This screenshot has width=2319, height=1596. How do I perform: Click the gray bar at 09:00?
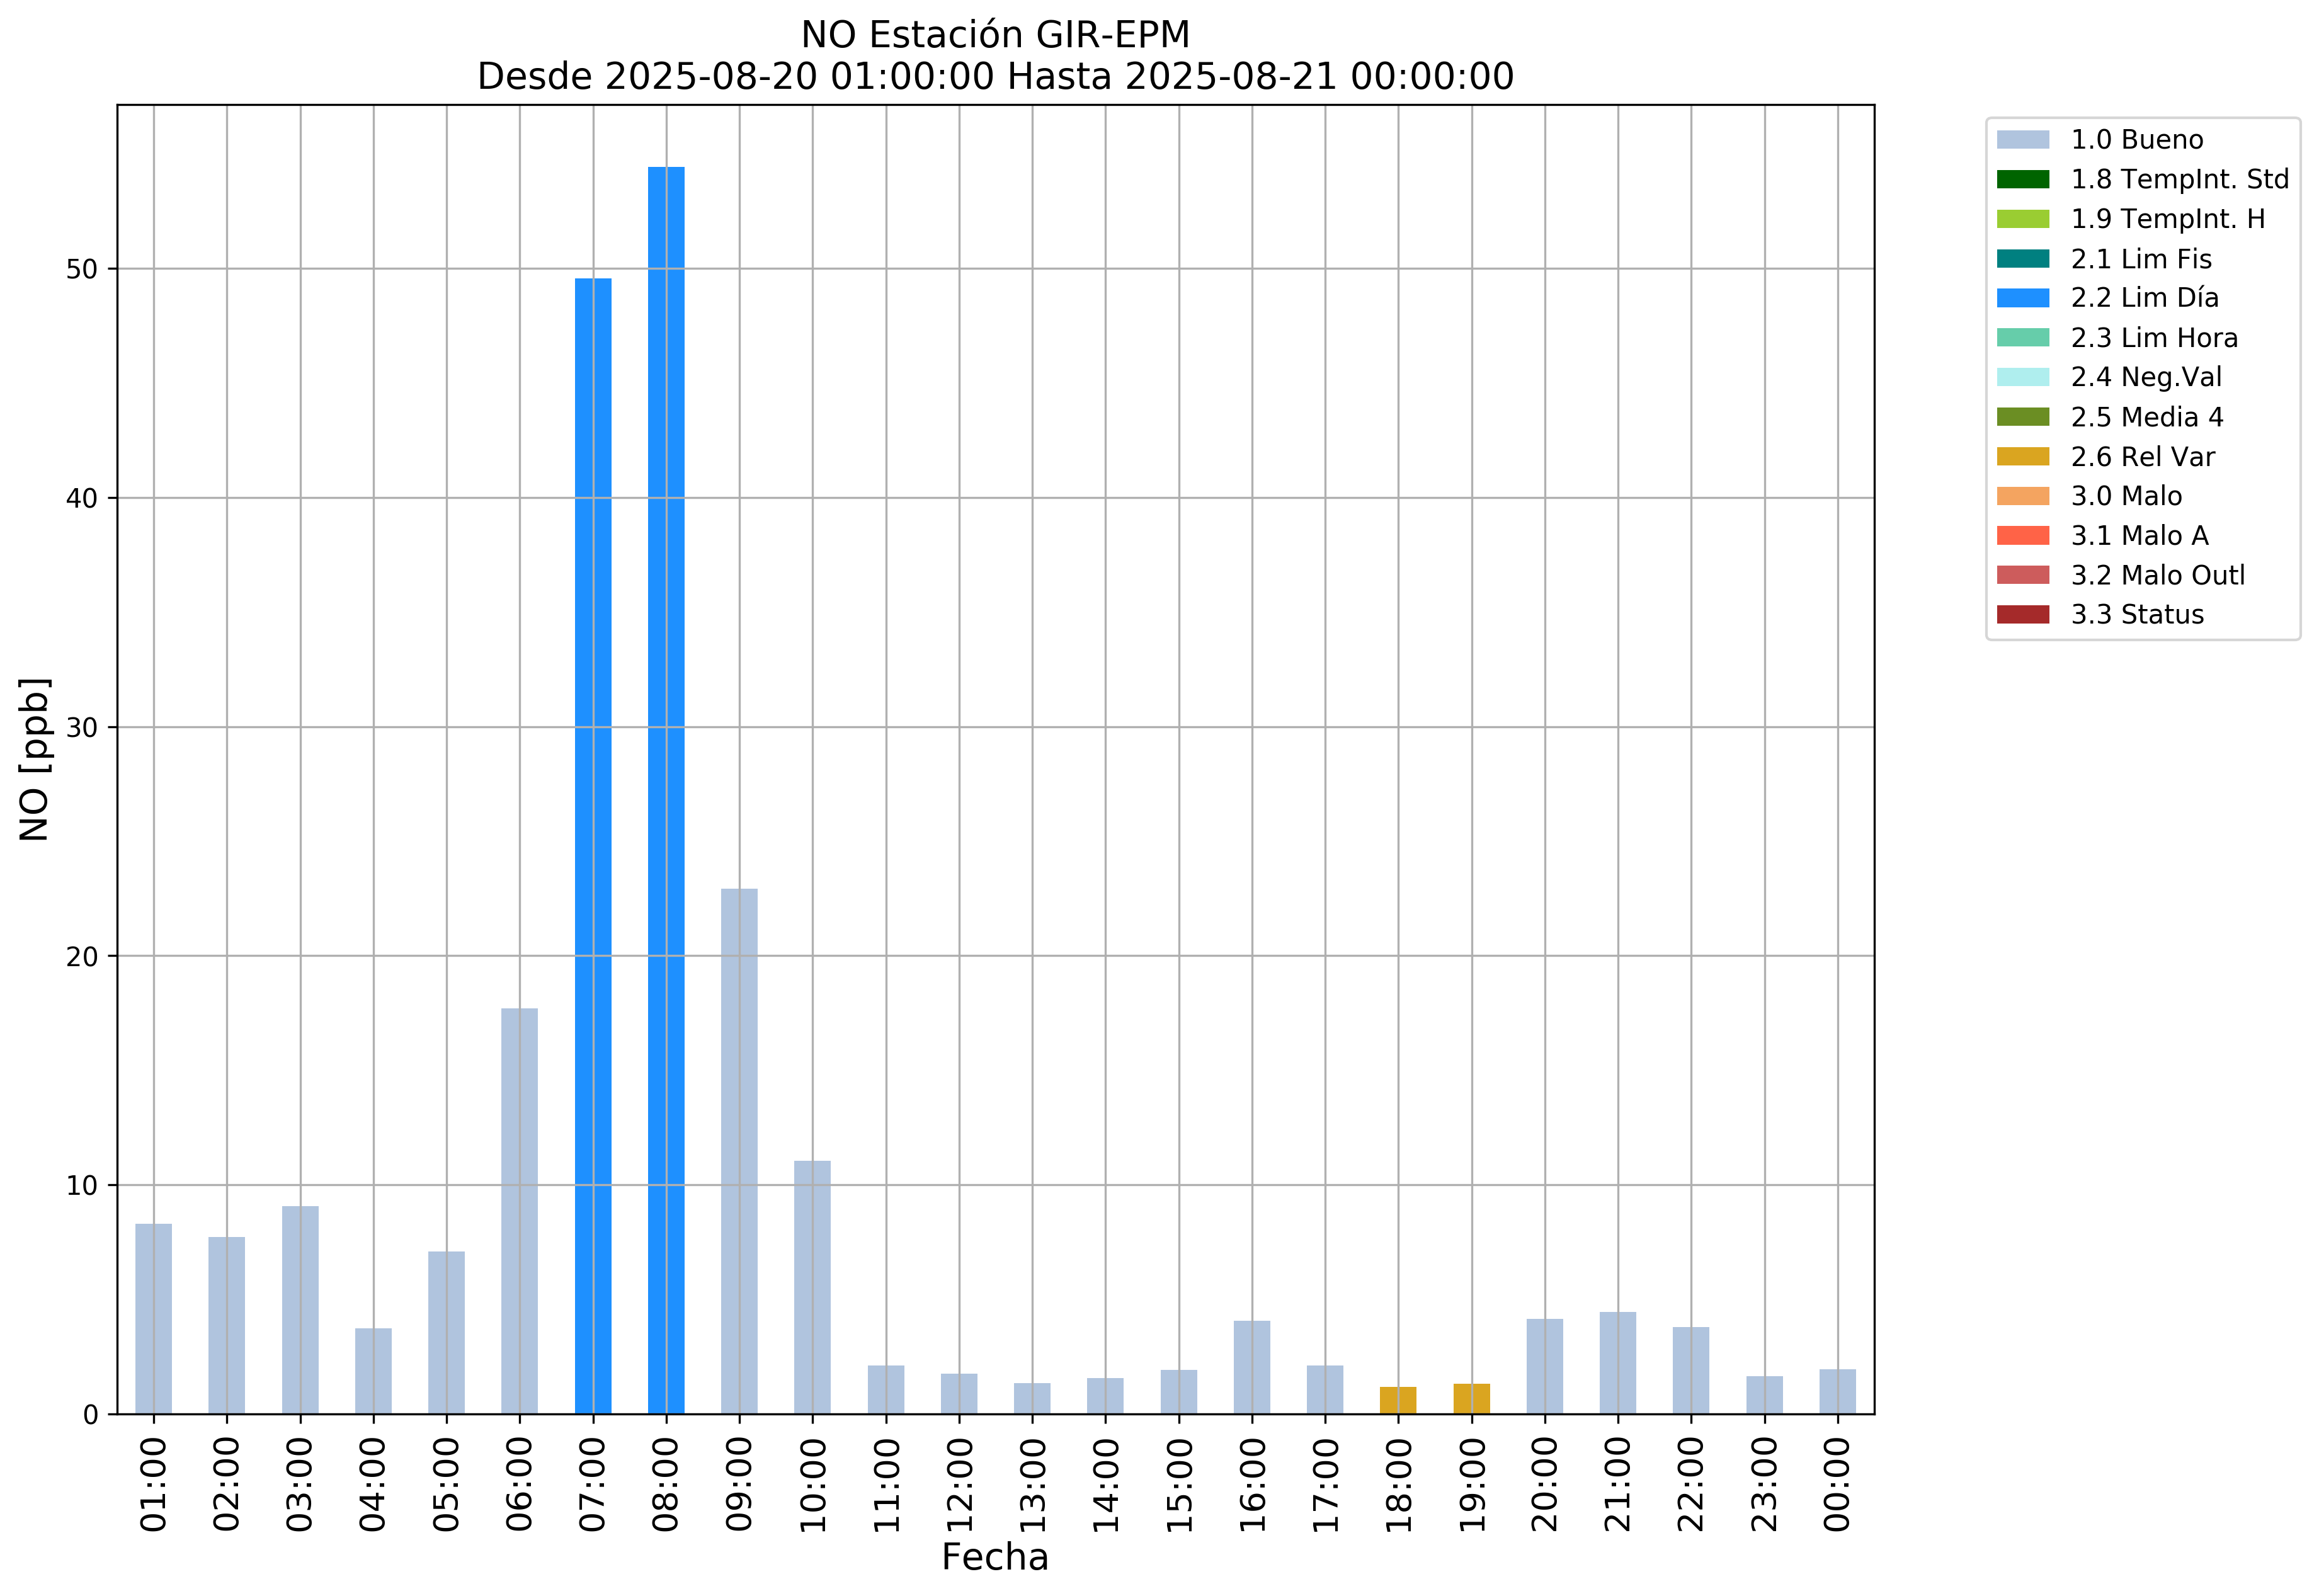[739, 1150]
